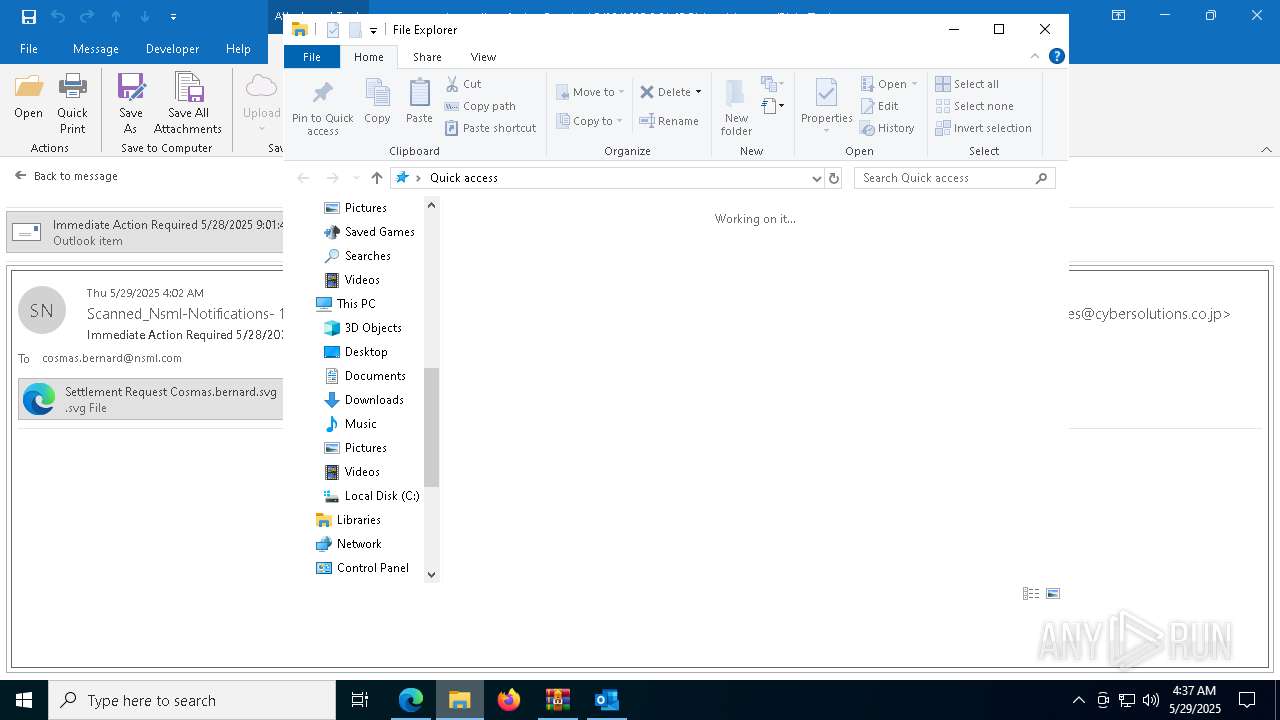
Task: Click Outlook Save As icon
Action: 131,104
